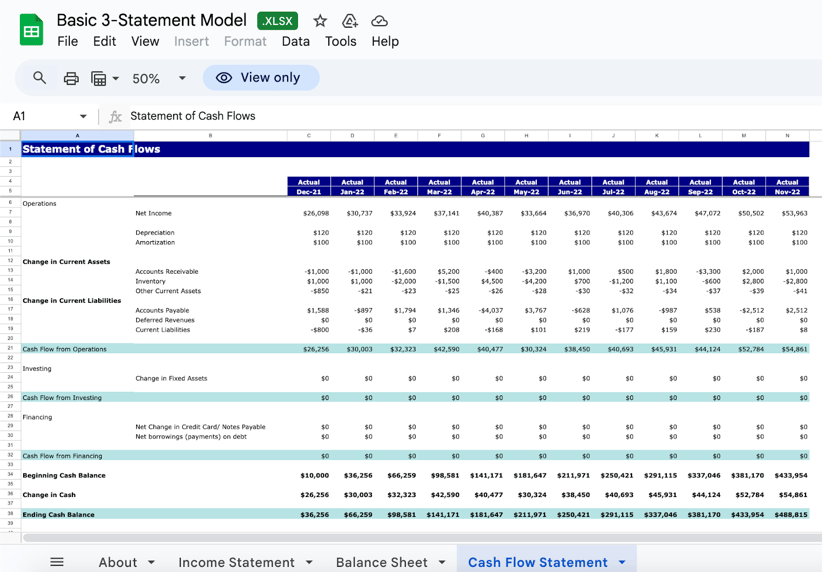Image resolution: width=822 pixels, height=572 pixels.
Task: Open the name box dropdown arrow
Action: click(83, 116)
